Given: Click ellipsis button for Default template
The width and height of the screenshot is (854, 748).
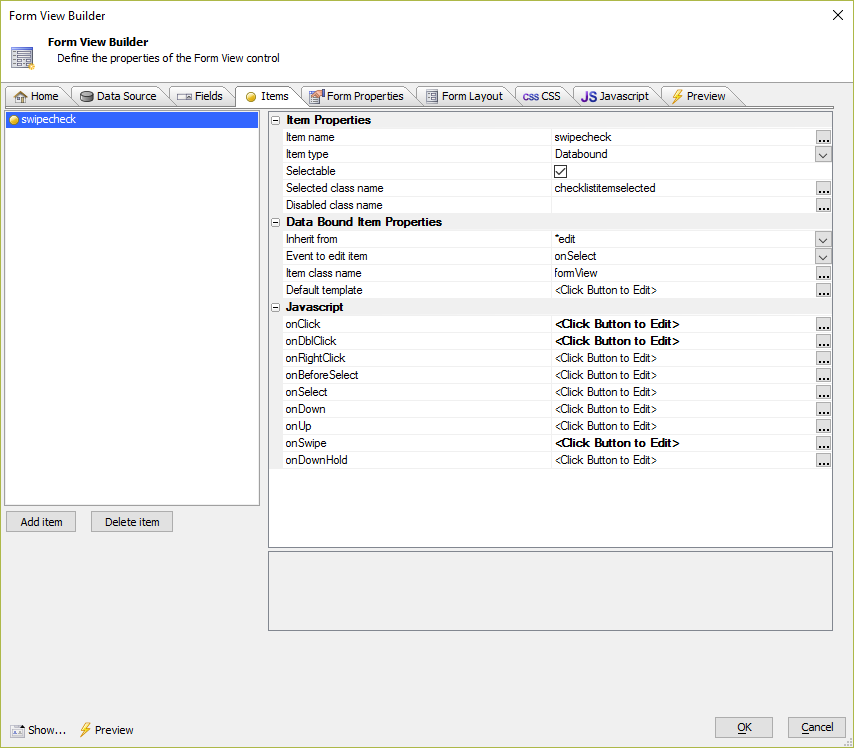Looking at the screenshot, I should click(x=823, y=290).
